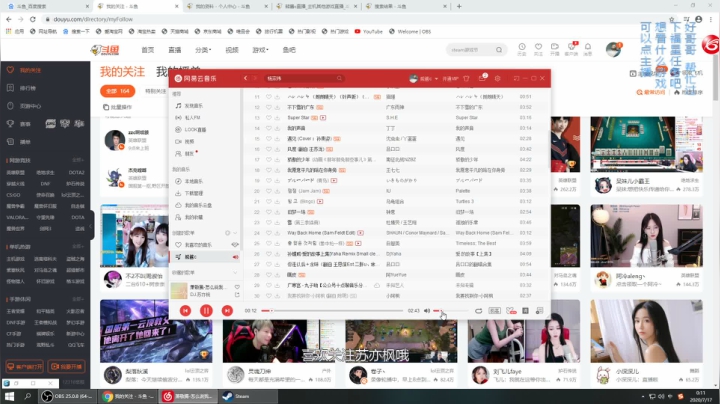This screenshot has height=404, width=720.
Task: Open a new Chrome tab
Action: (x=459, y=6)
